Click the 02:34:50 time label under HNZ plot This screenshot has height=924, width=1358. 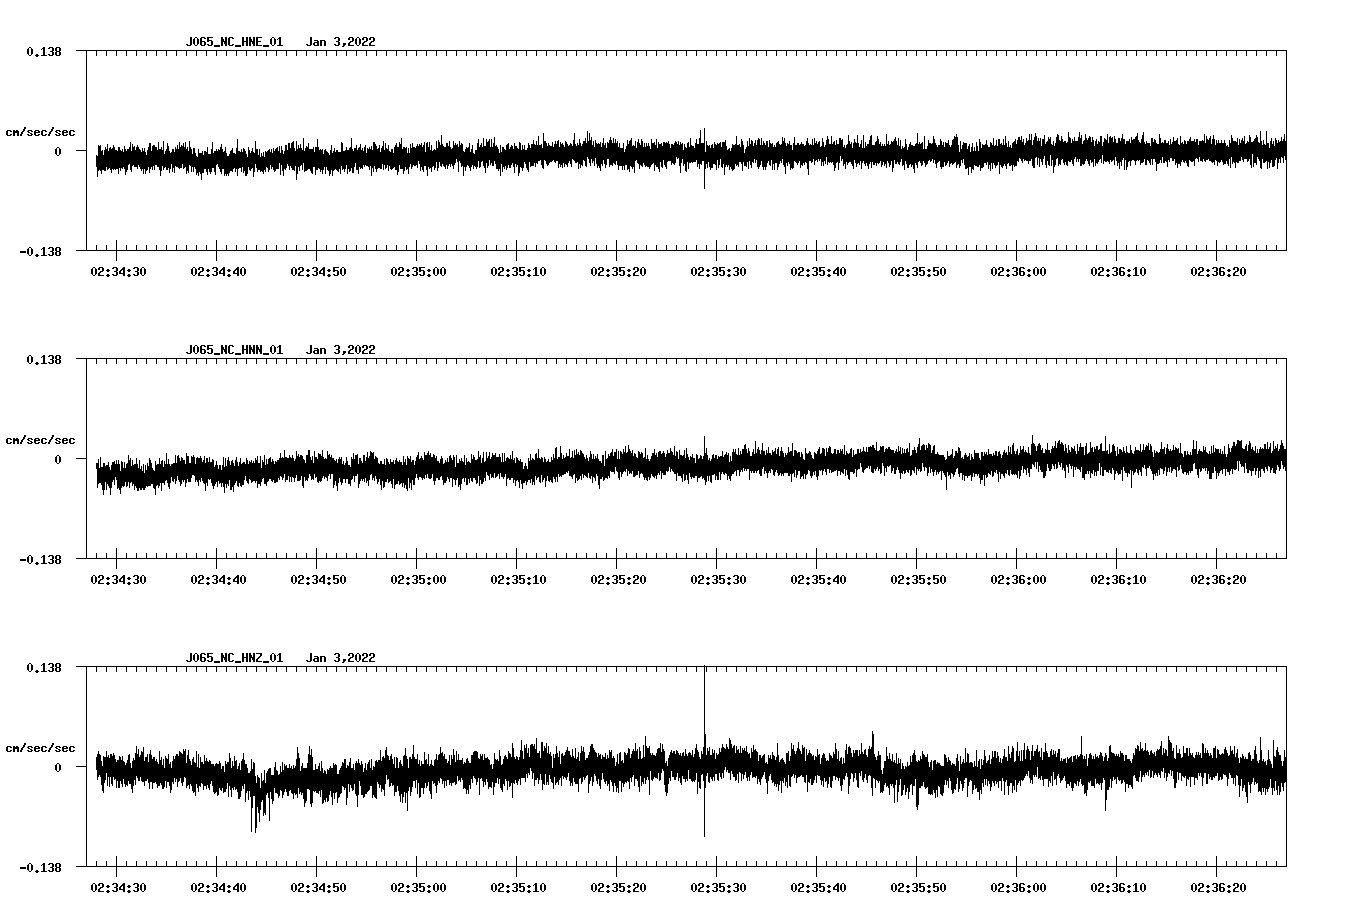(x=318, y=888)
